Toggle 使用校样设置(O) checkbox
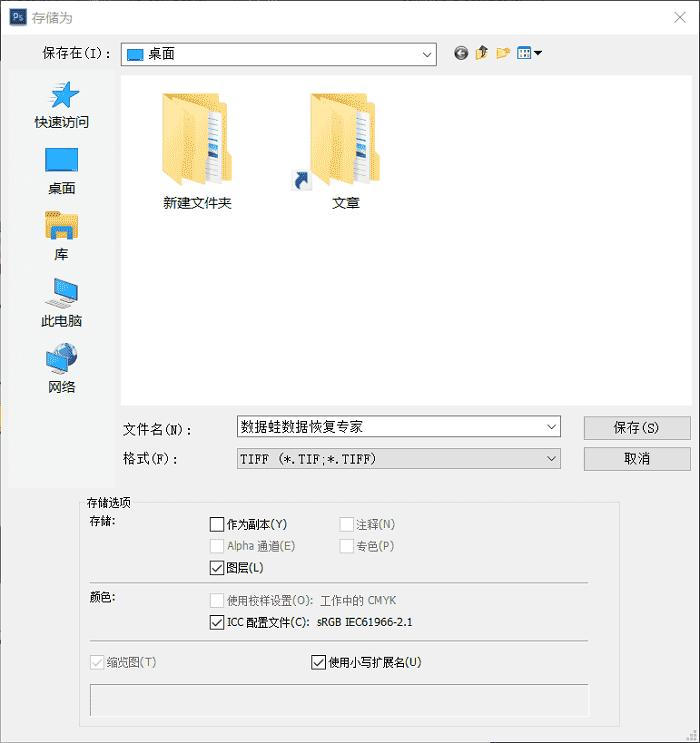This screenshot has height=743, width=700. [x=217, y=600]
